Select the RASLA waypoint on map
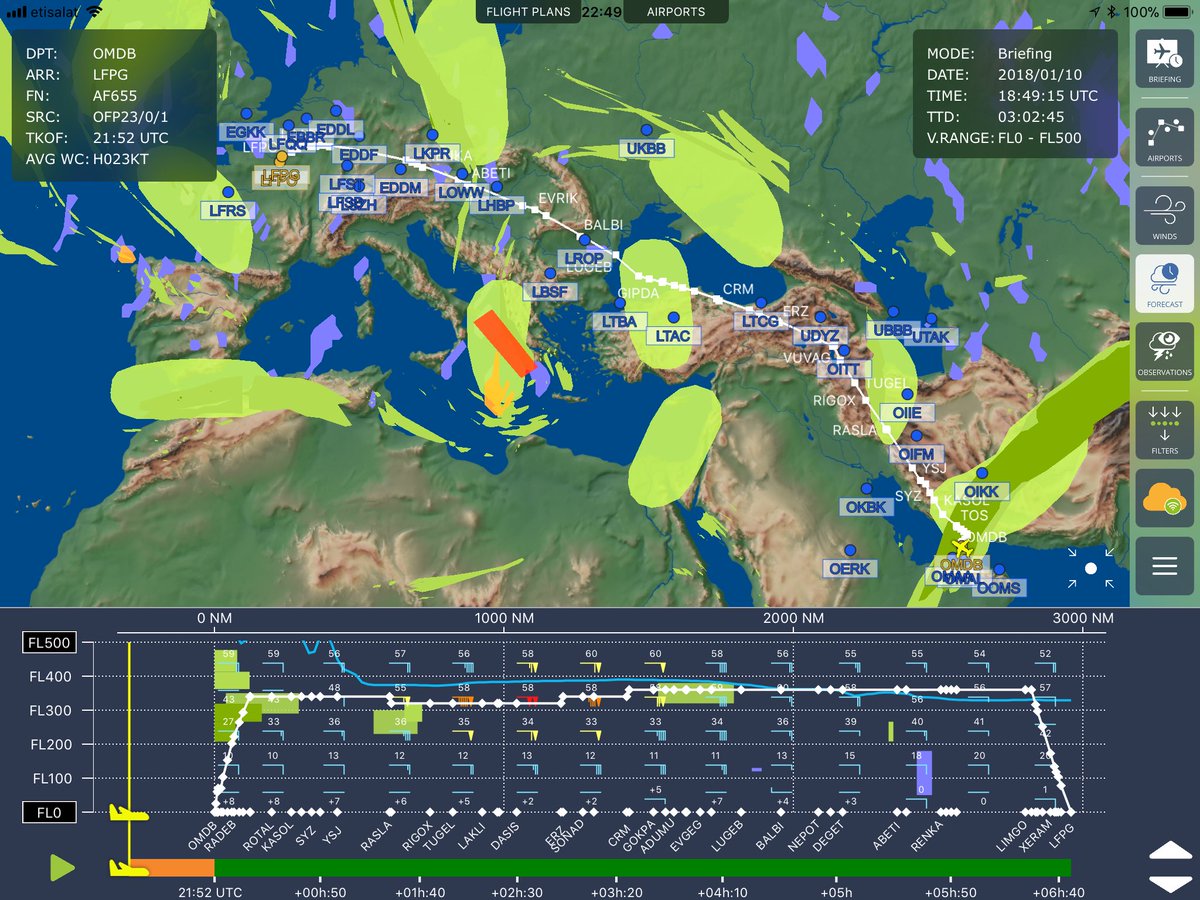 [853, 430]
